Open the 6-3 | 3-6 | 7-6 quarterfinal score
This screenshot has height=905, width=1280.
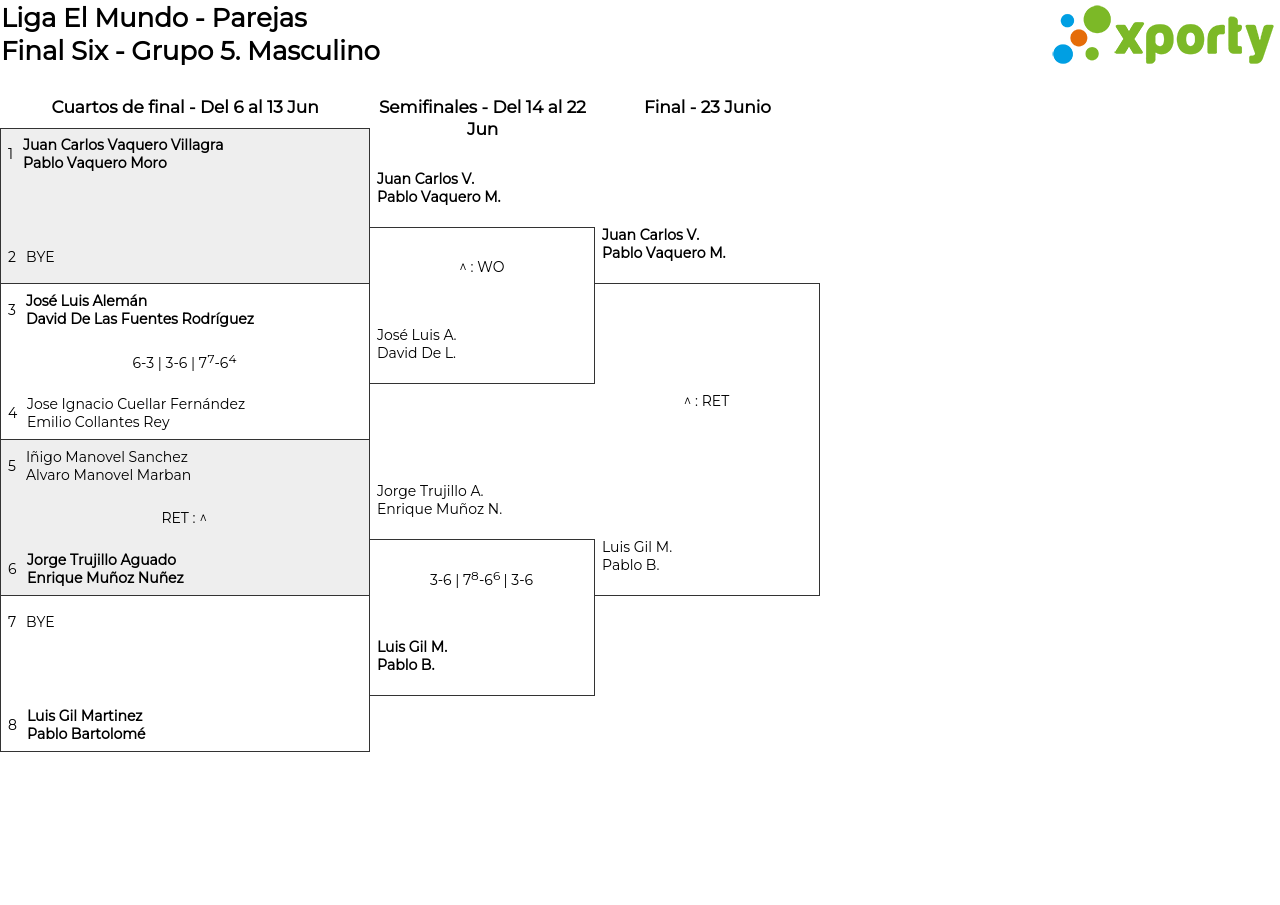(x=184, y=363)
